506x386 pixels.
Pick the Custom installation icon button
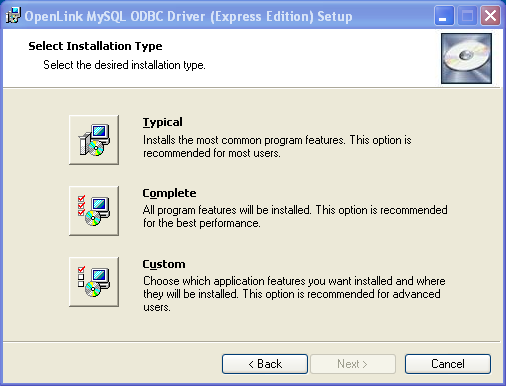pos(94,282)
